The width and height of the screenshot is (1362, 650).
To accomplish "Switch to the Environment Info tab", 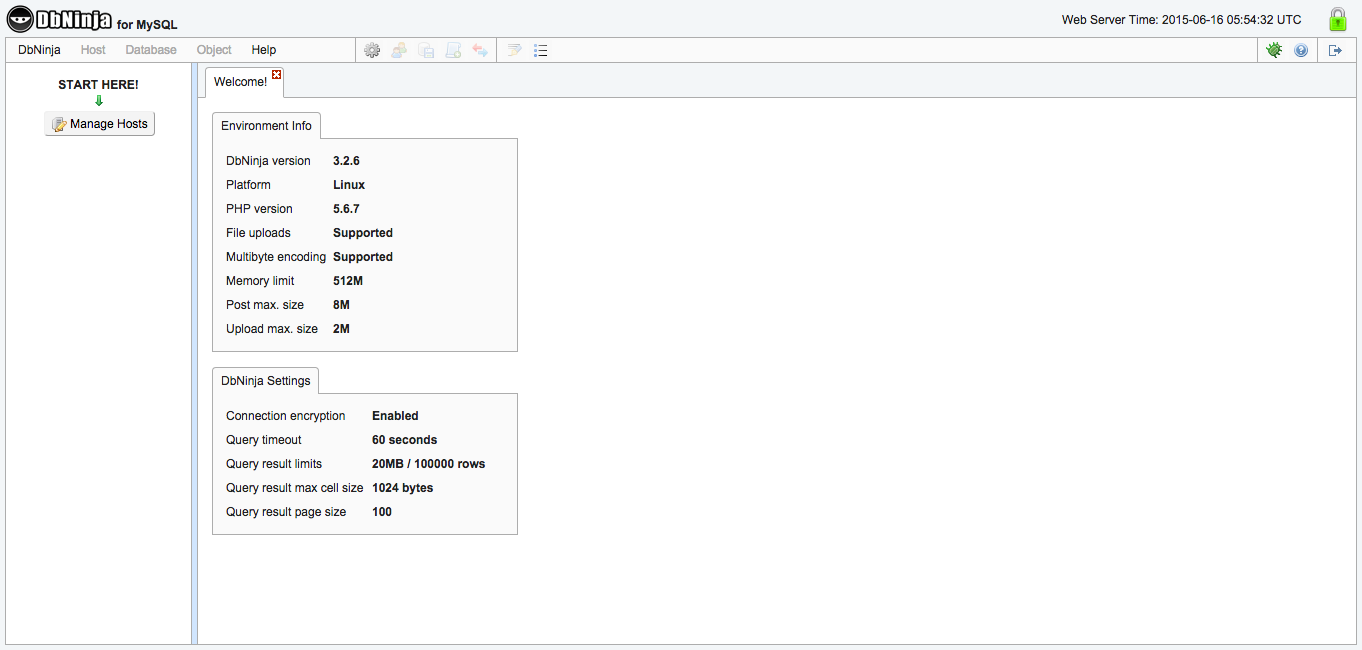I will tap(266, 125).
